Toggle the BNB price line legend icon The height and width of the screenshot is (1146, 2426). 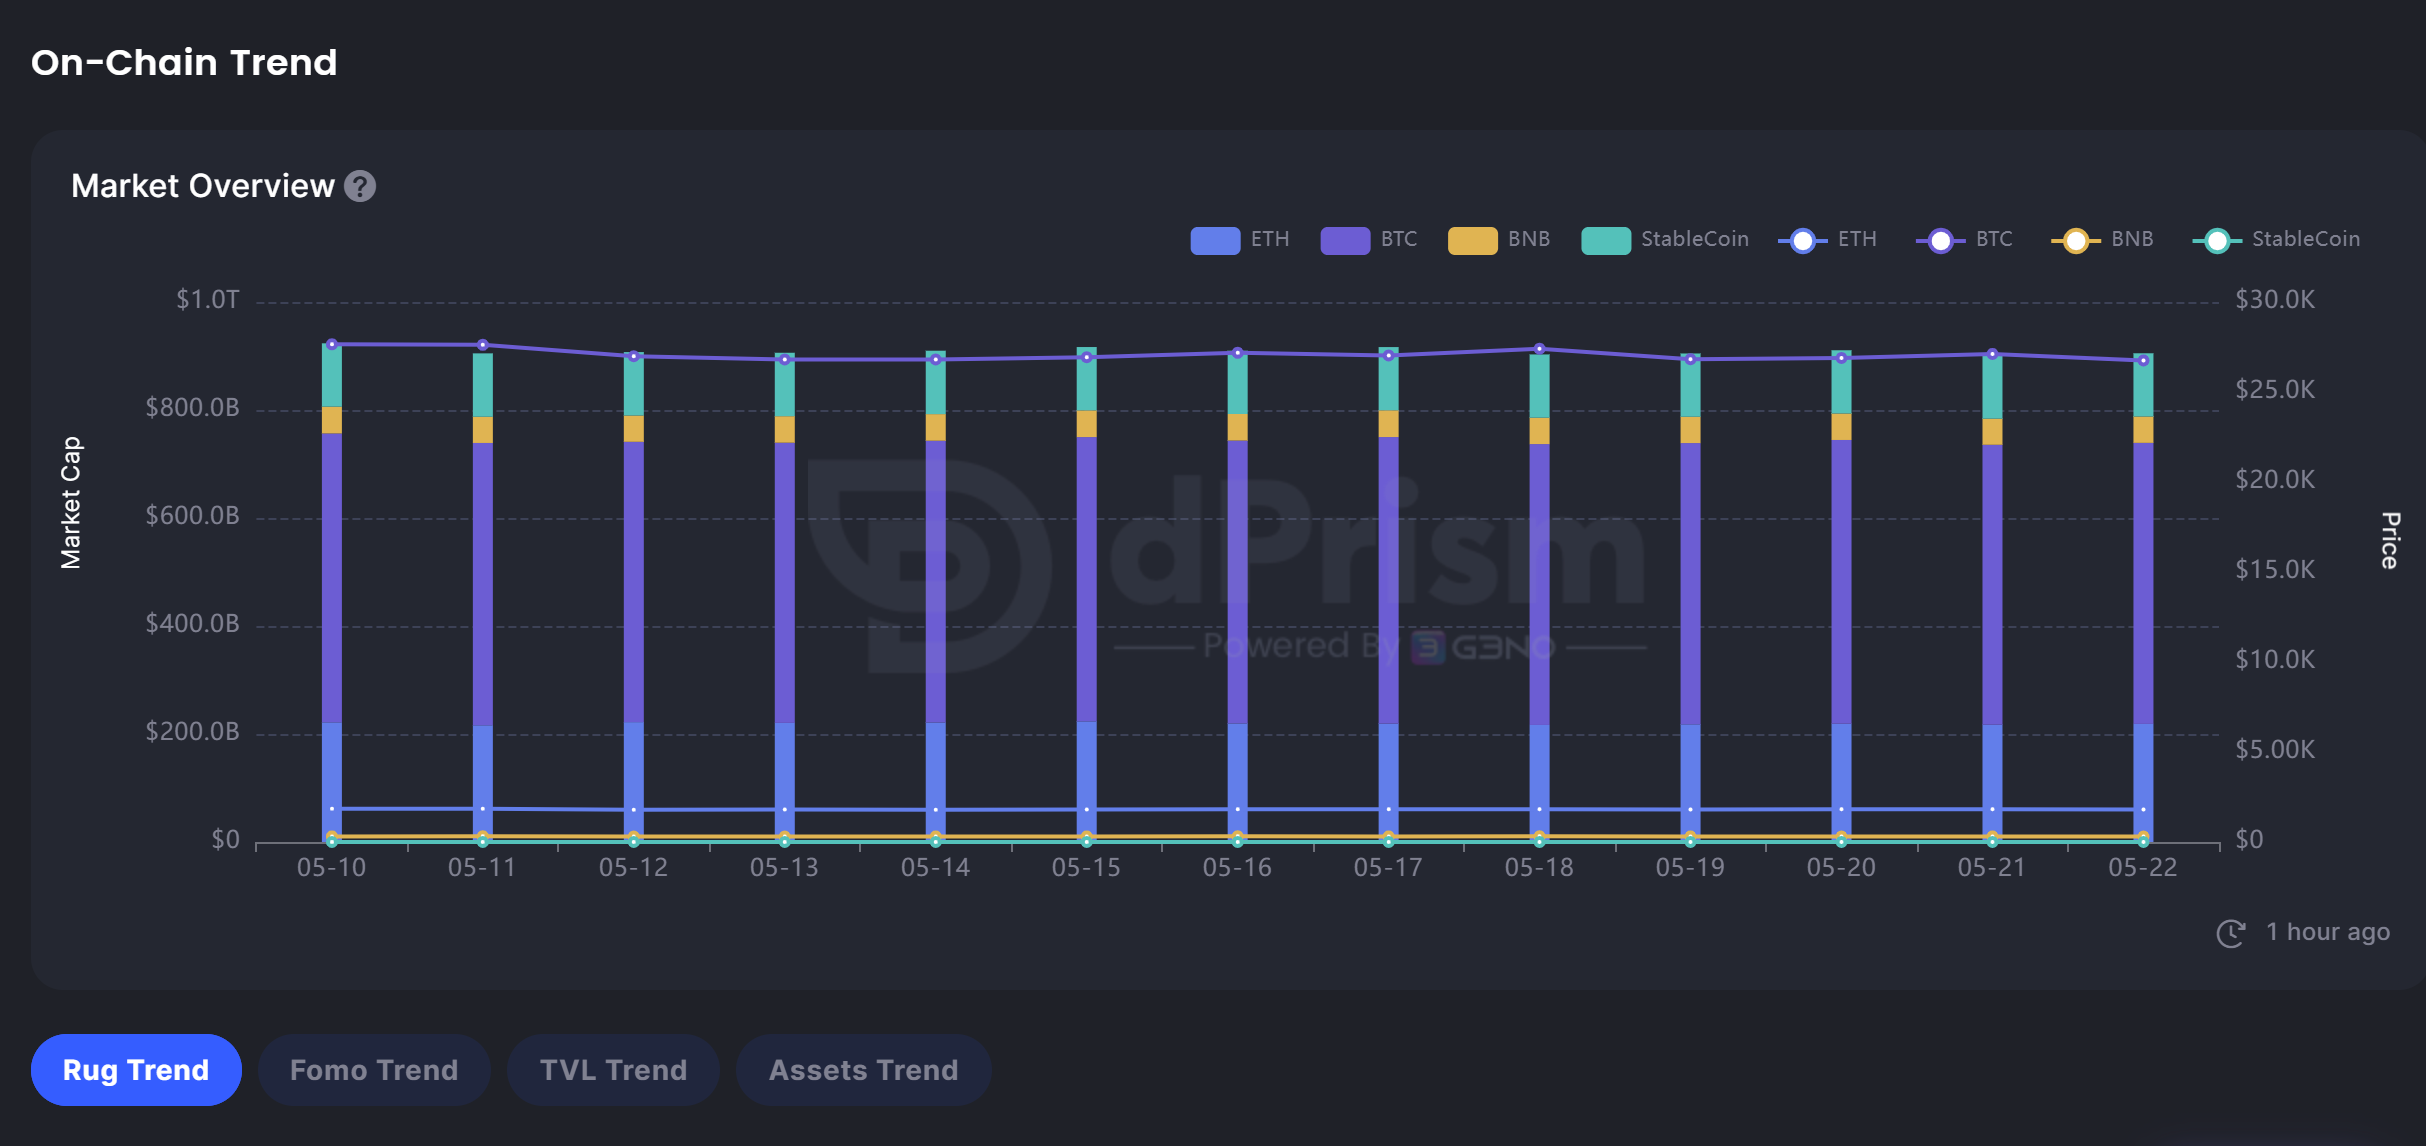[2075, 240]
